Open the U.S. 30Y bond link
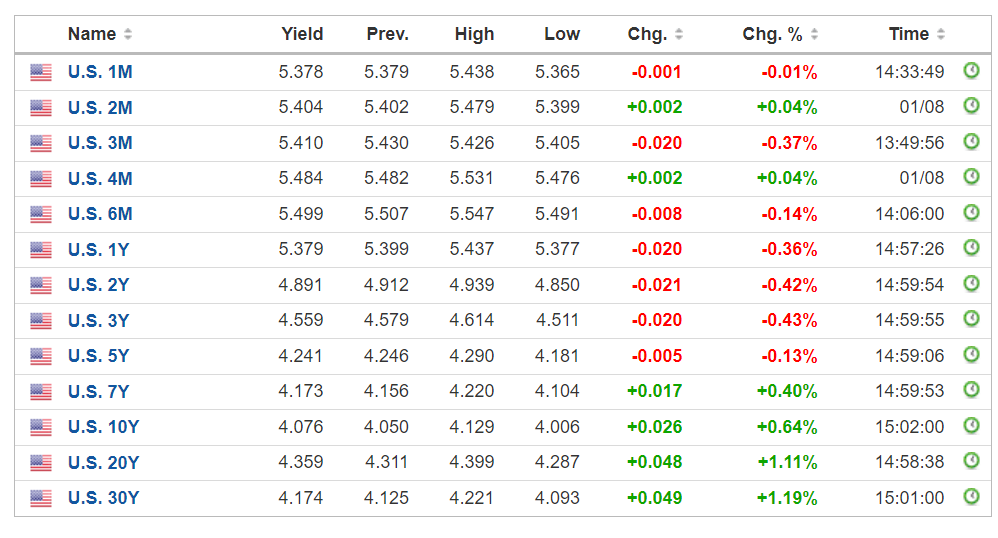 [104, 498]
